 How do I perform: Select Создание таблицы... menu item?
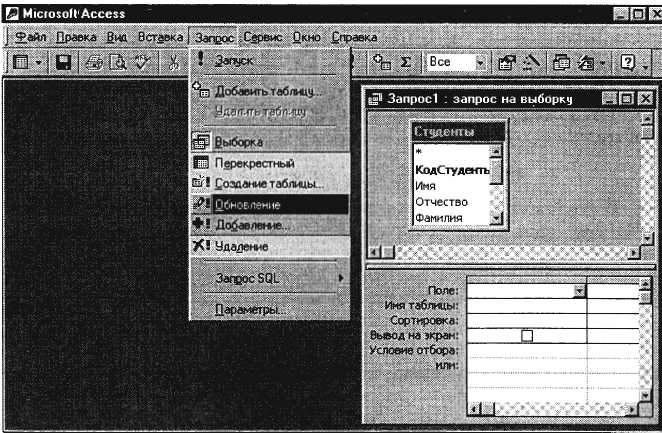pos(270,184)
